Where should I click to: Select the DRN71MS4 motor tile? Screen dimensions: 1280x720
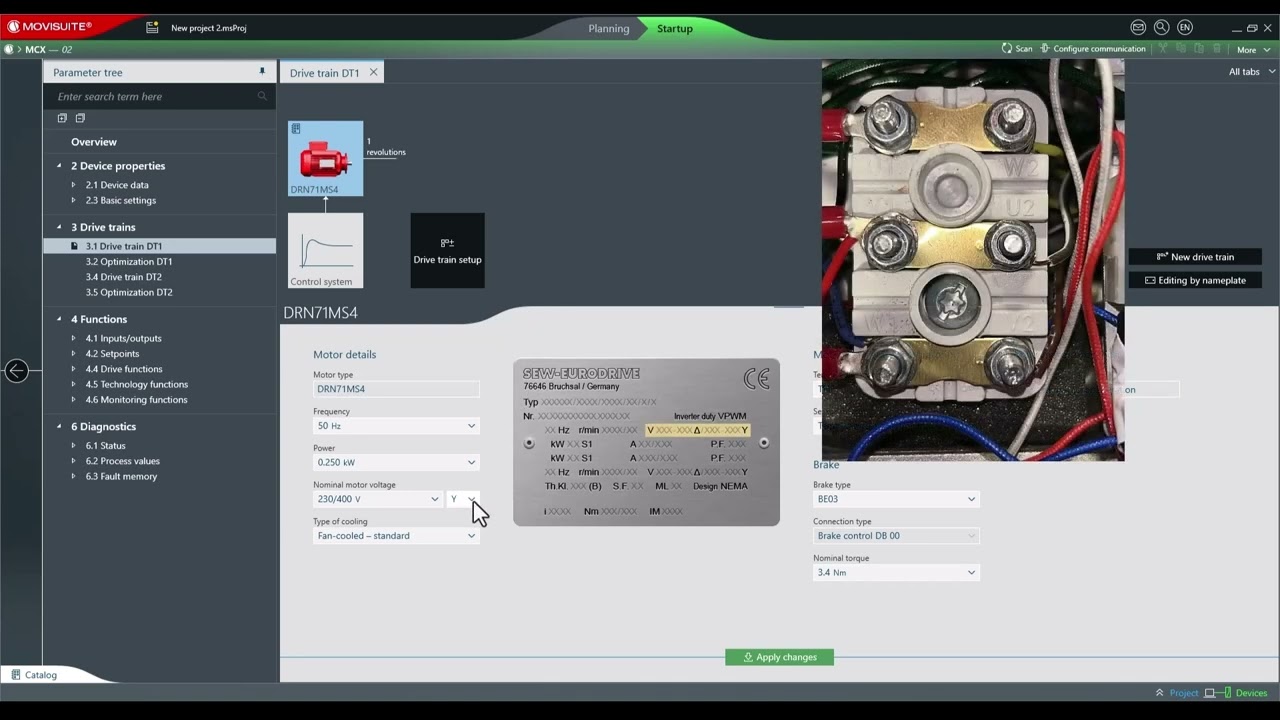tap(326, 159)
